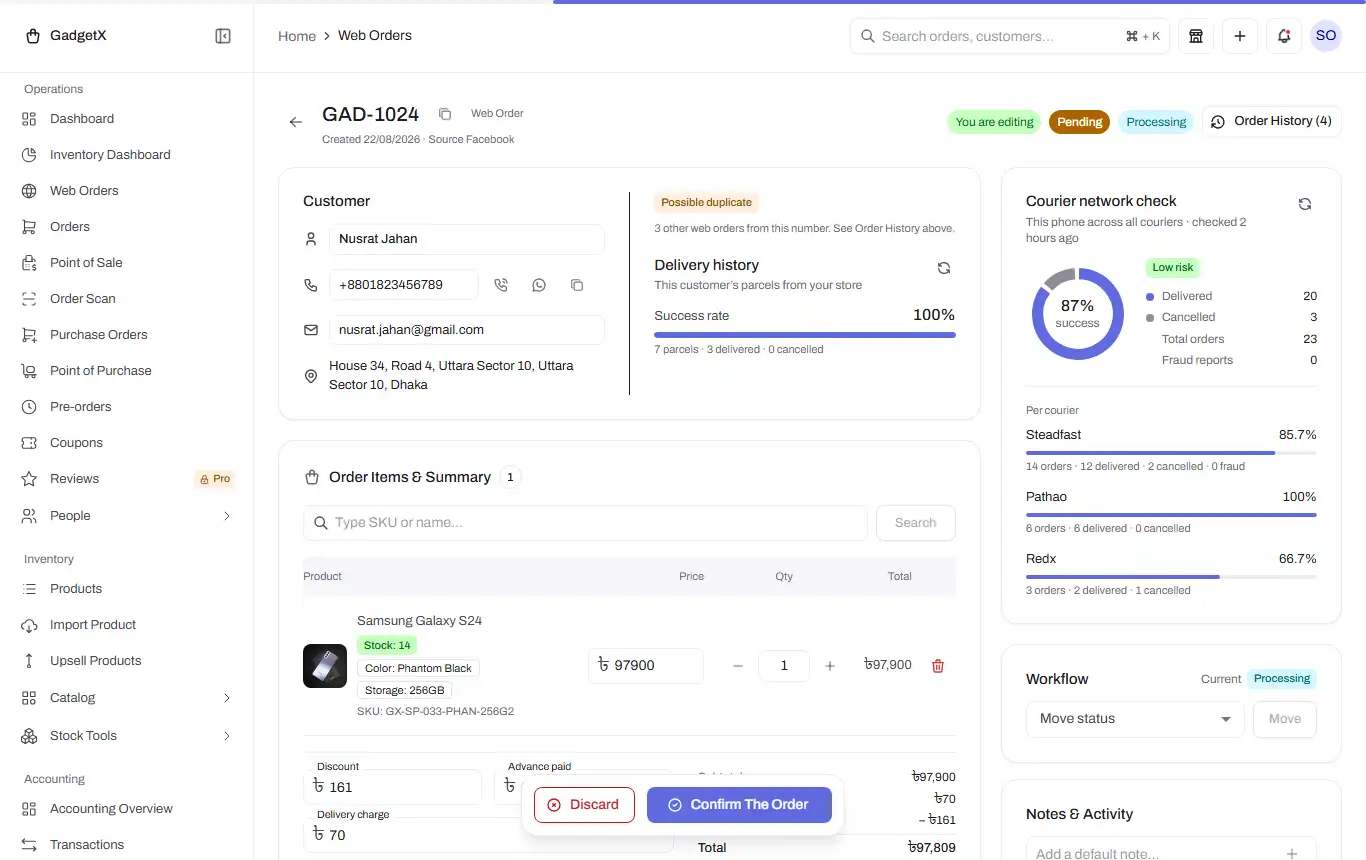This screenshot has width=1366, height=860.
Task: Open the SO user avatar menu
Action: tap(1326, 36)
